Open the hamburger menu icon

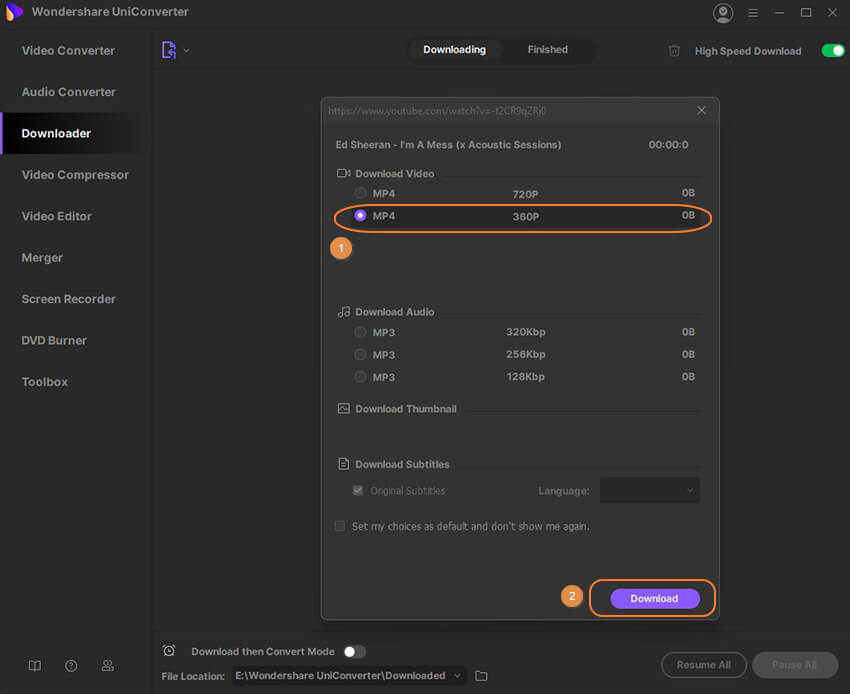pos(753,12)
